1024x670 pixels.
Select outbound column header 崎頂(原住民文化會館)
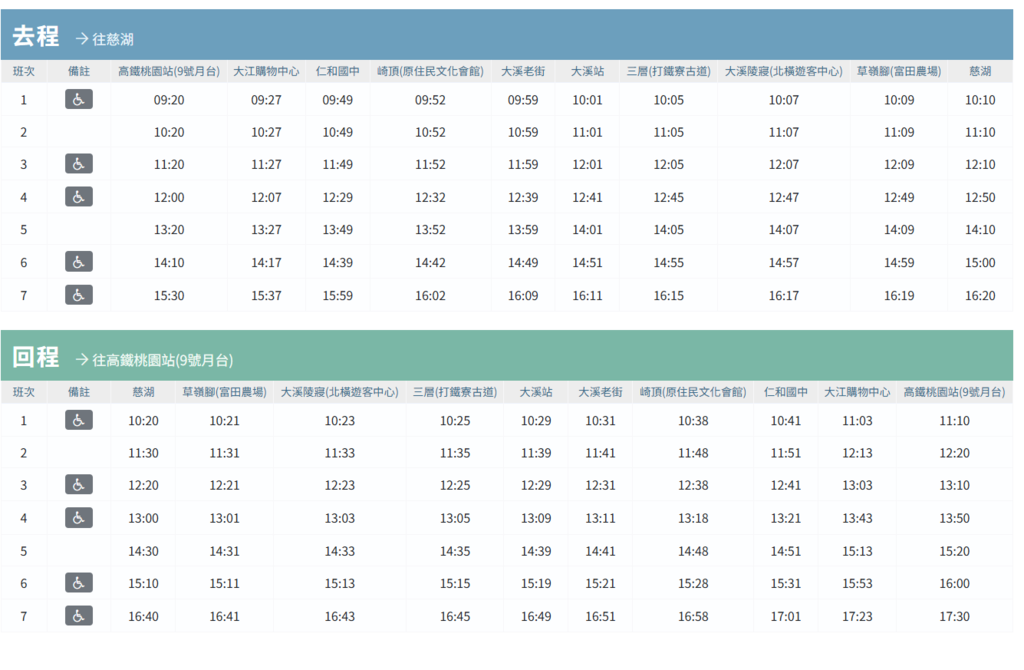(x=430, y=71)
